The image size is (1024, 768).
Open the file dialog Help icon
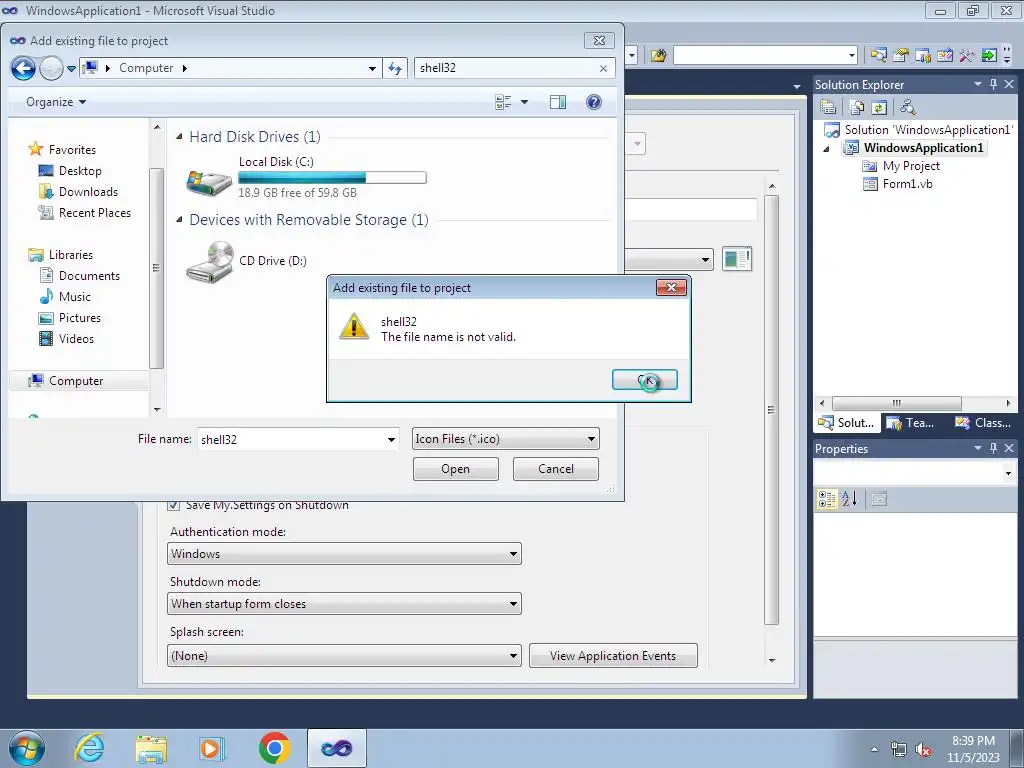[x=594, y=102]
